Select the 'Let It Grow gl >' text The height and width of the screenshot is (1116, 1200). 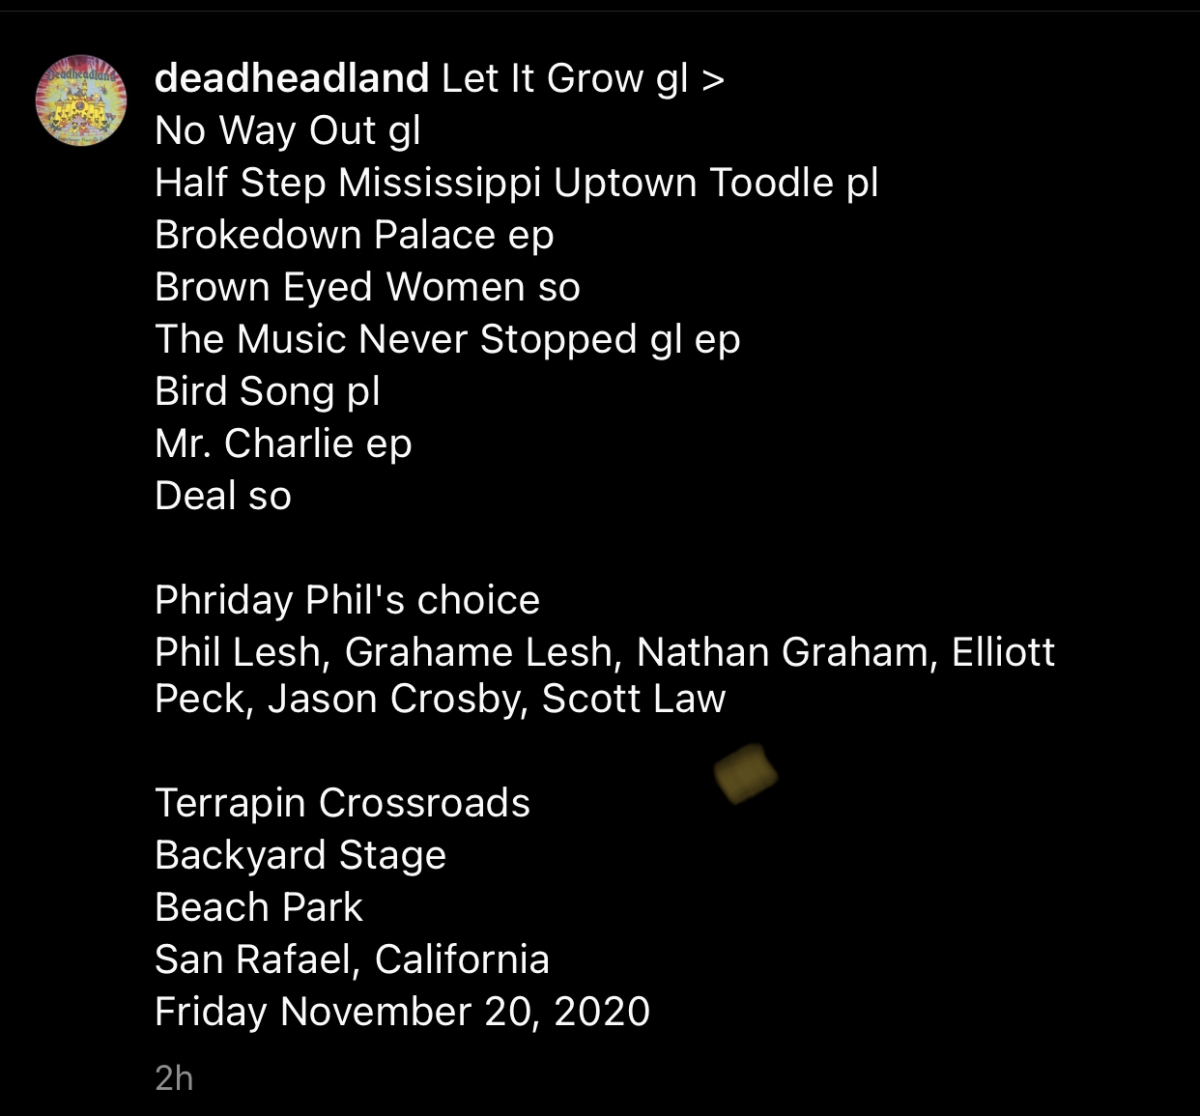pos(583,79)
